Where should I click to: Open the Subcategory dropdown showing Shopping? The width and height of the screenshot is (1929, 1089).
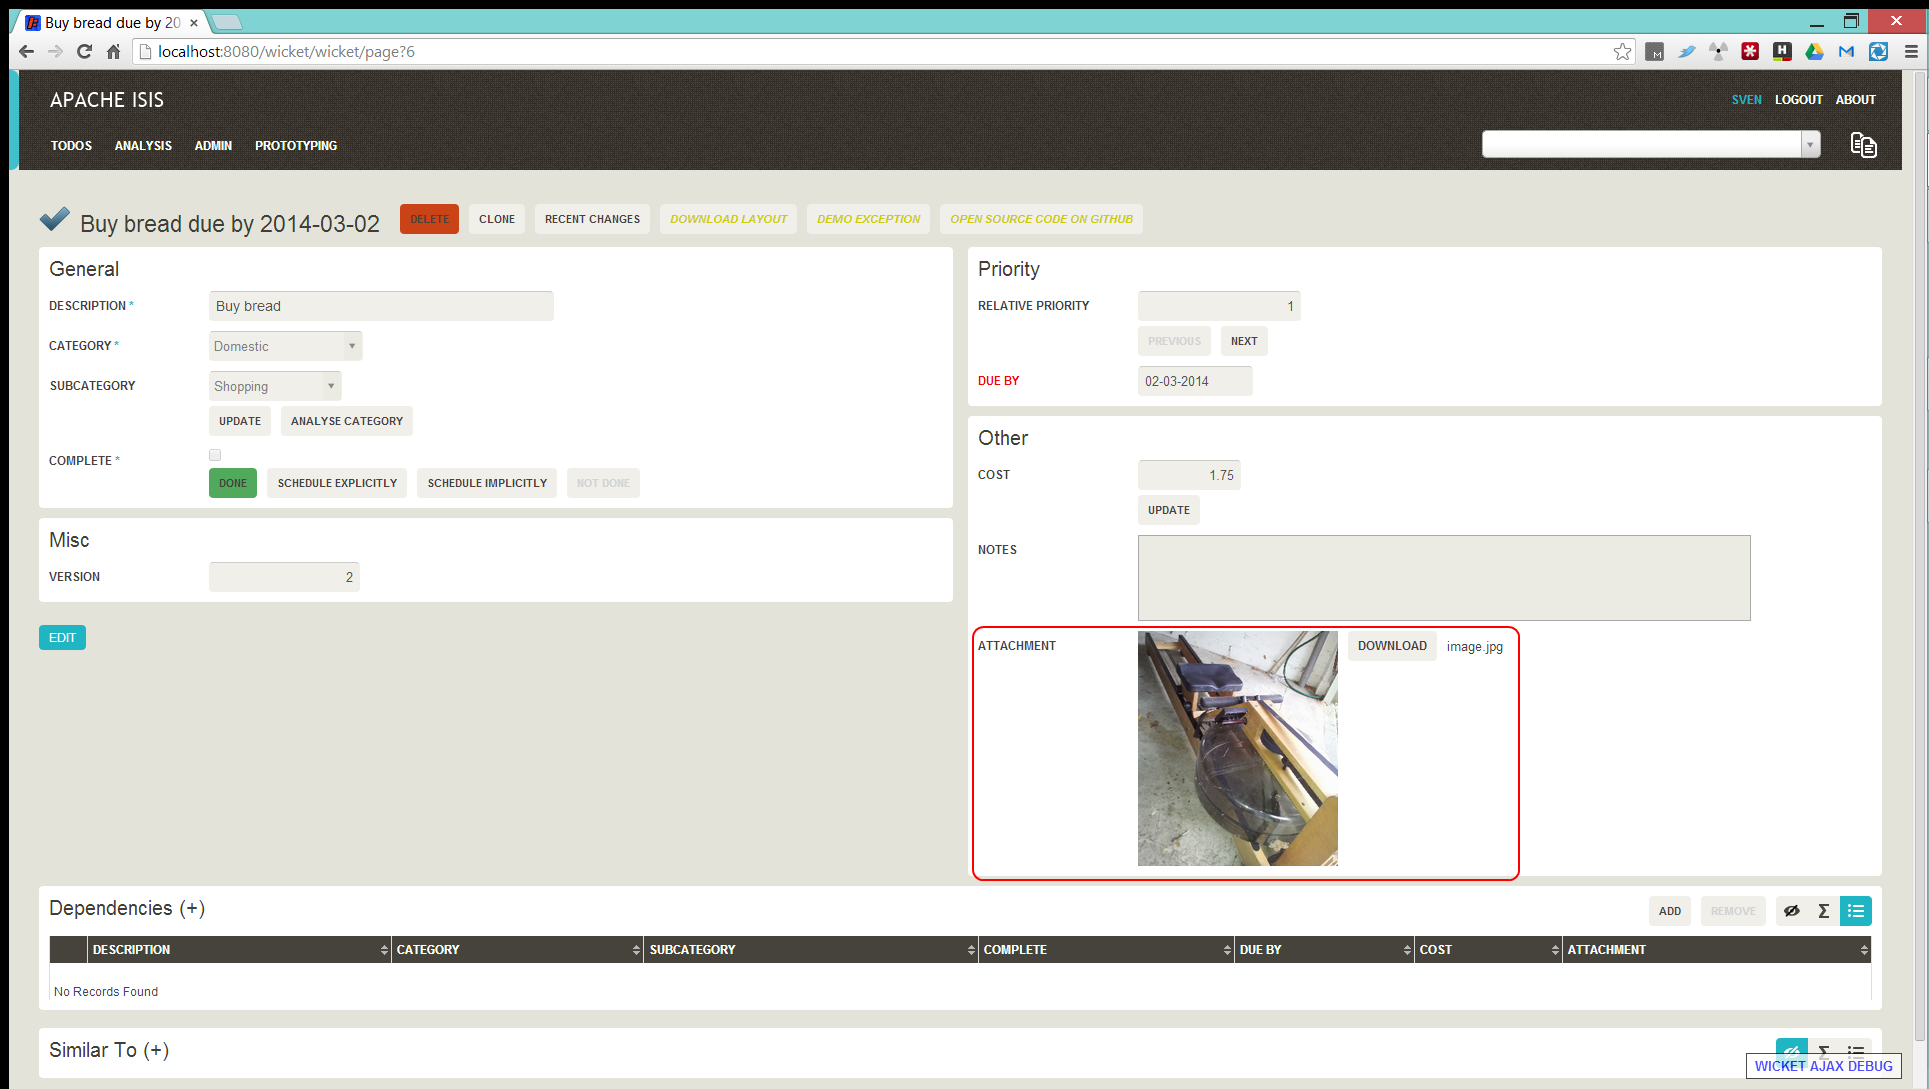coord(275,386)
